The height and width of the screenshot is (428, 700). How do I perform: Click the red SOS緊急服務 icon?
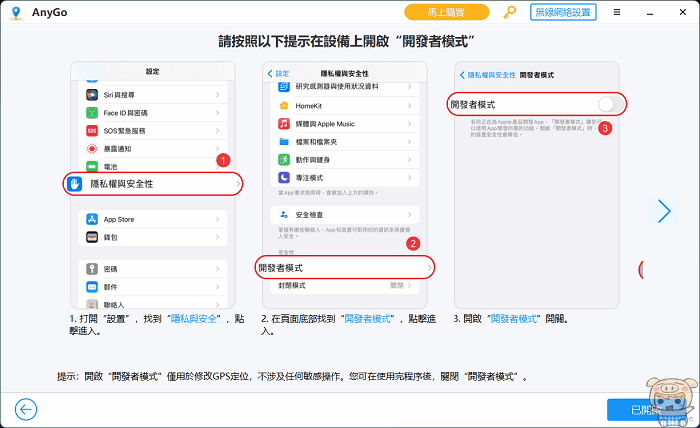92,131
